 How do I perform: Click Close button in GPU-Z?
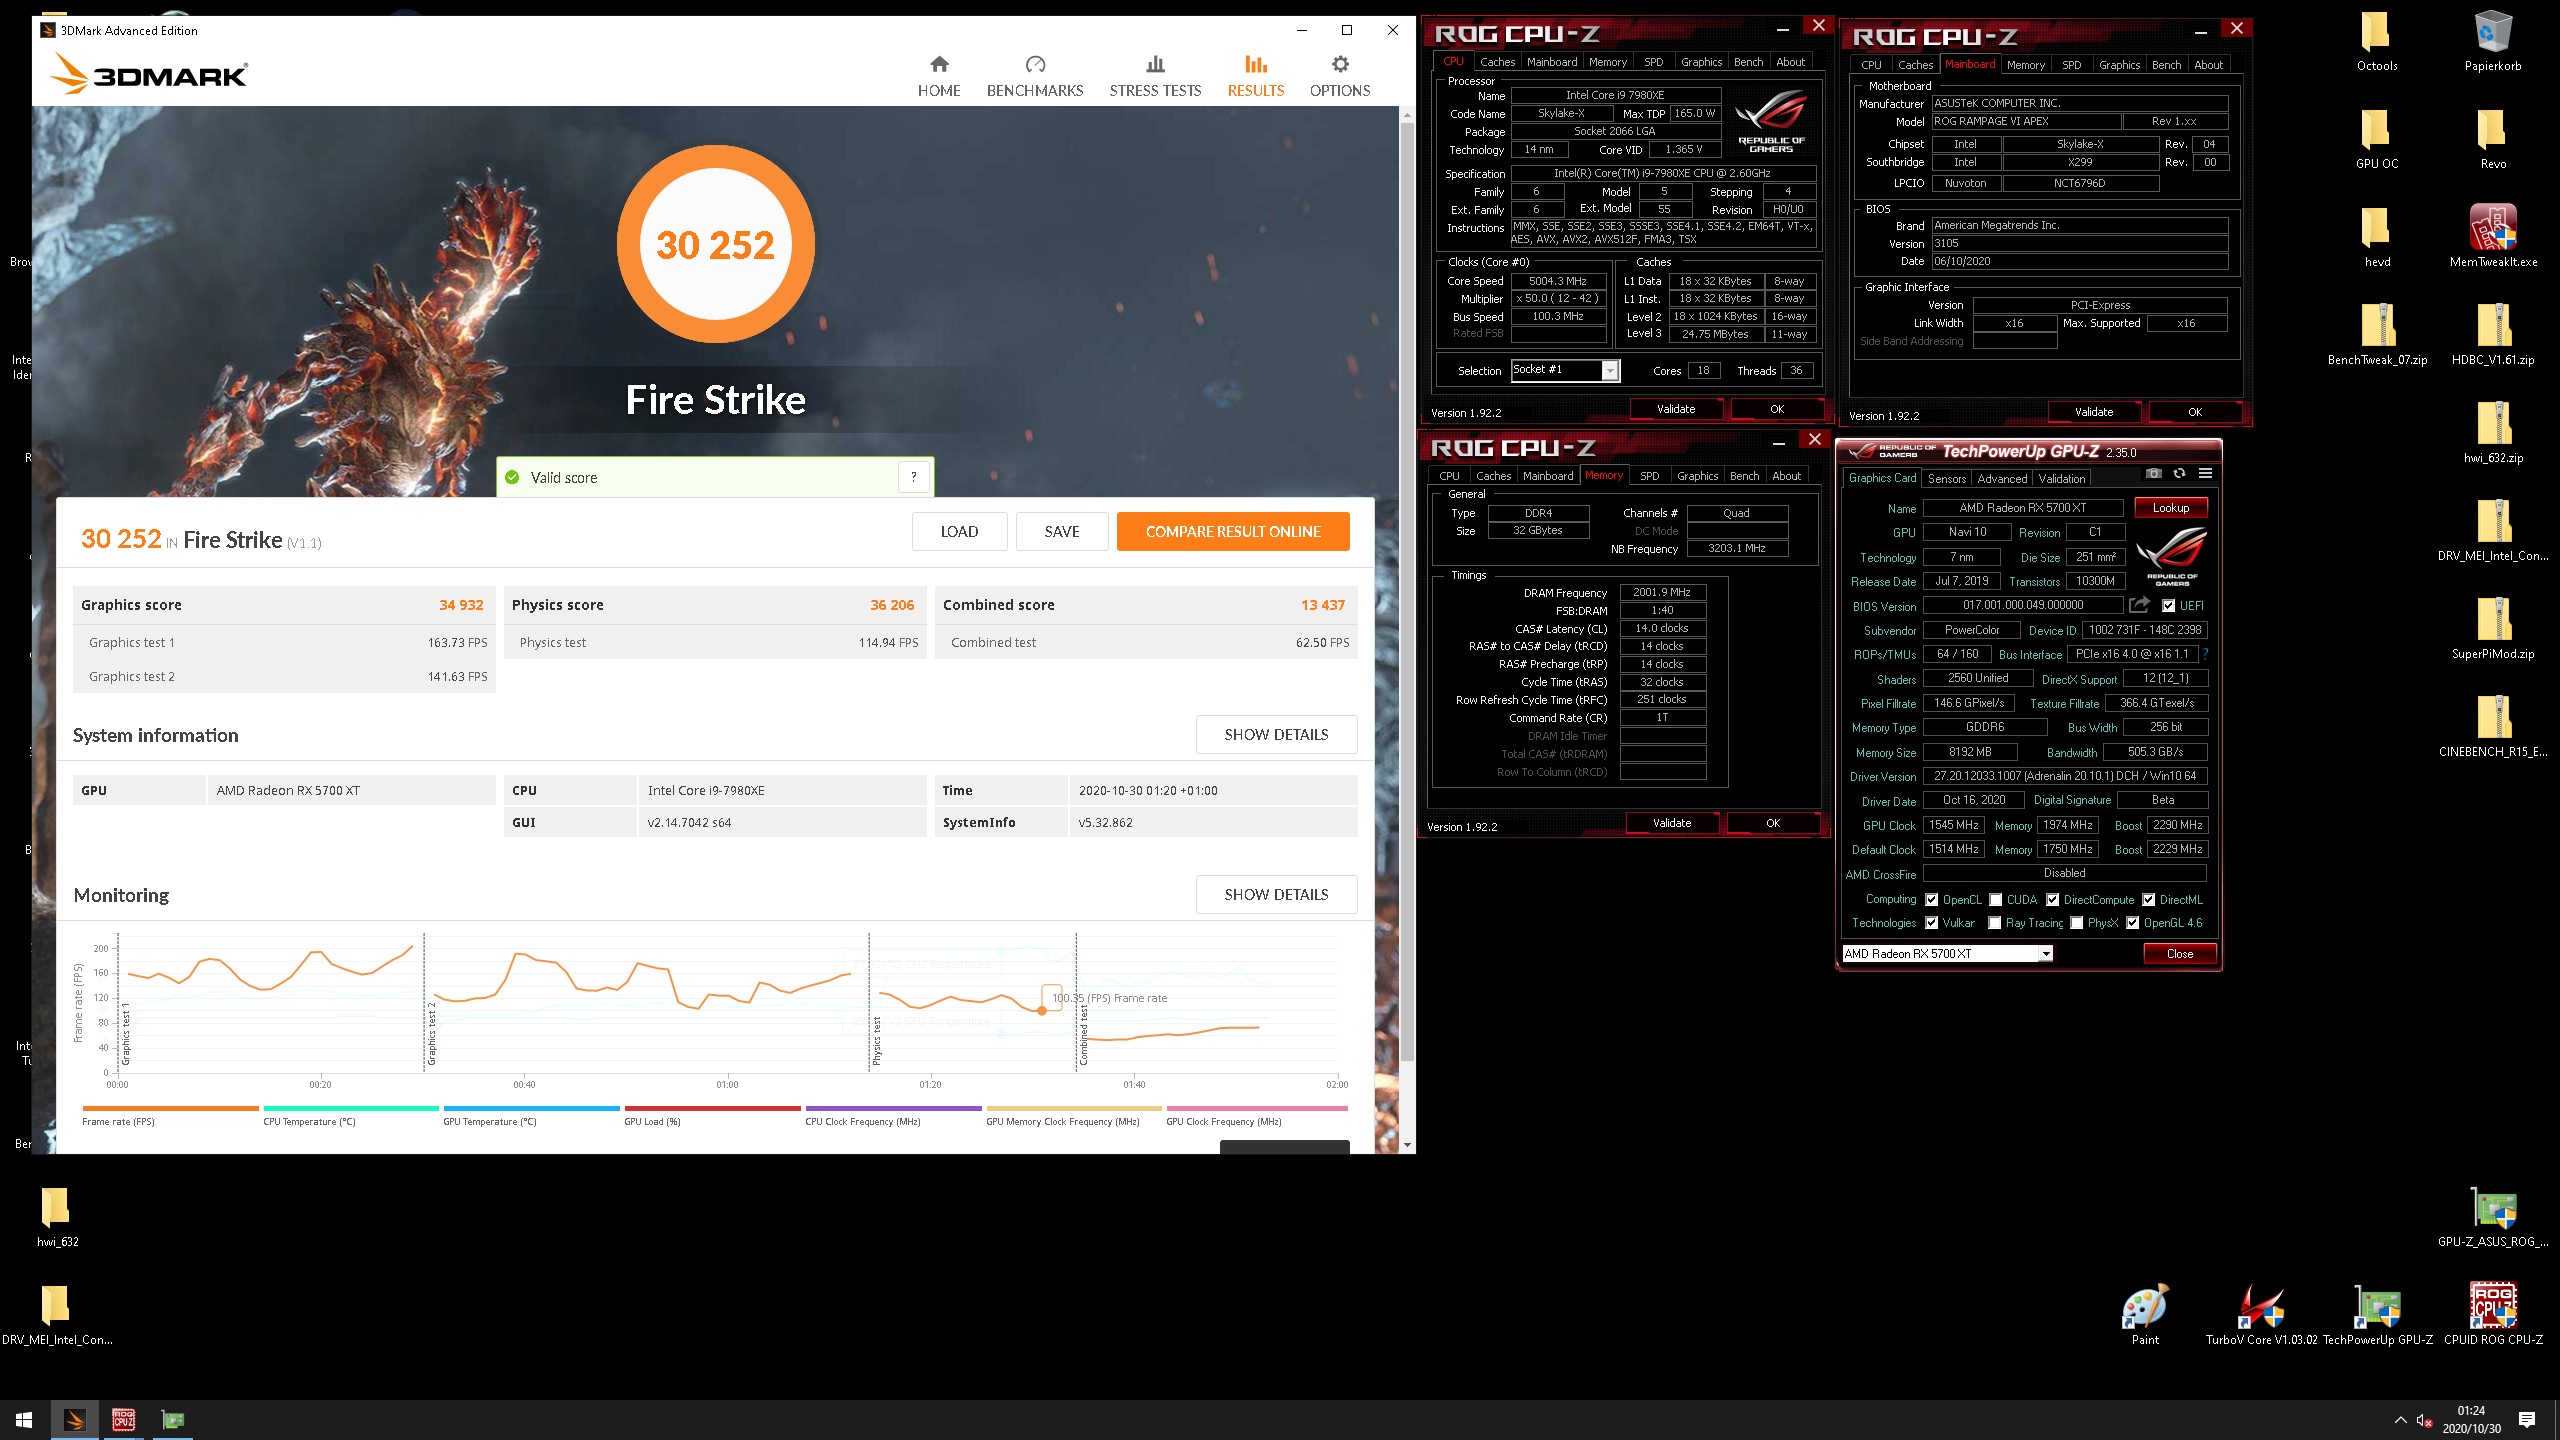point(2180,954)
